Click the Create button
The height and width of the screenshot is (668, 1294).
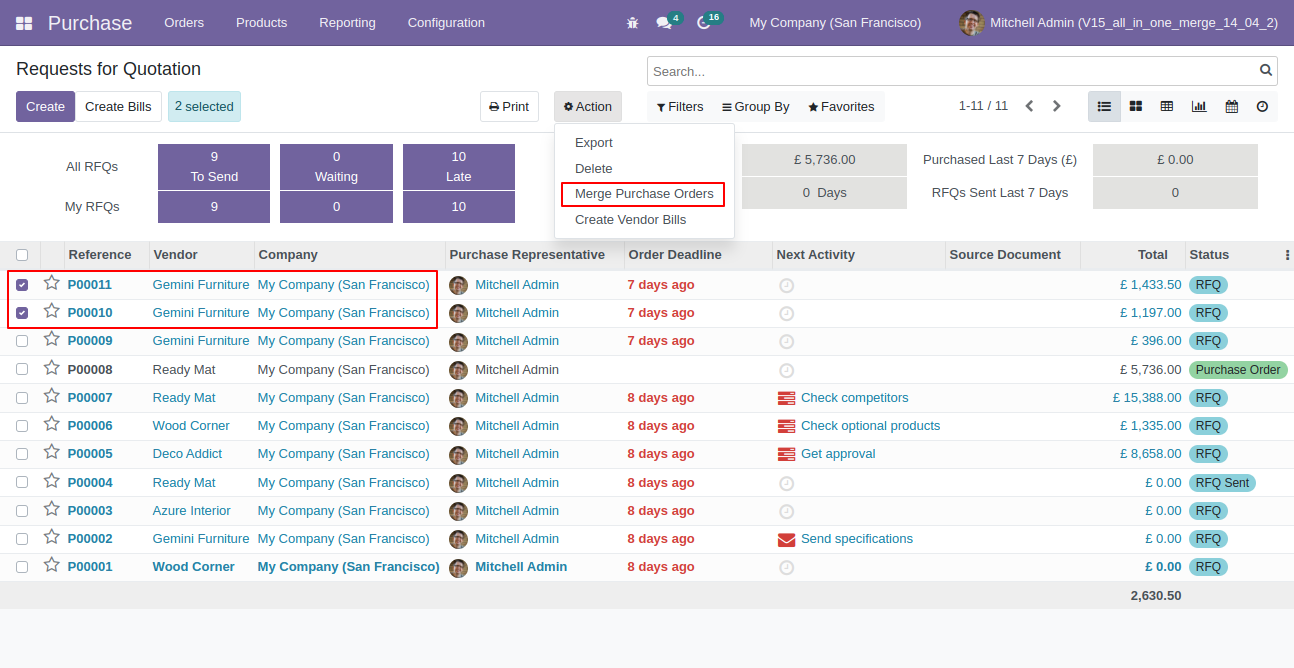(45, 107)
